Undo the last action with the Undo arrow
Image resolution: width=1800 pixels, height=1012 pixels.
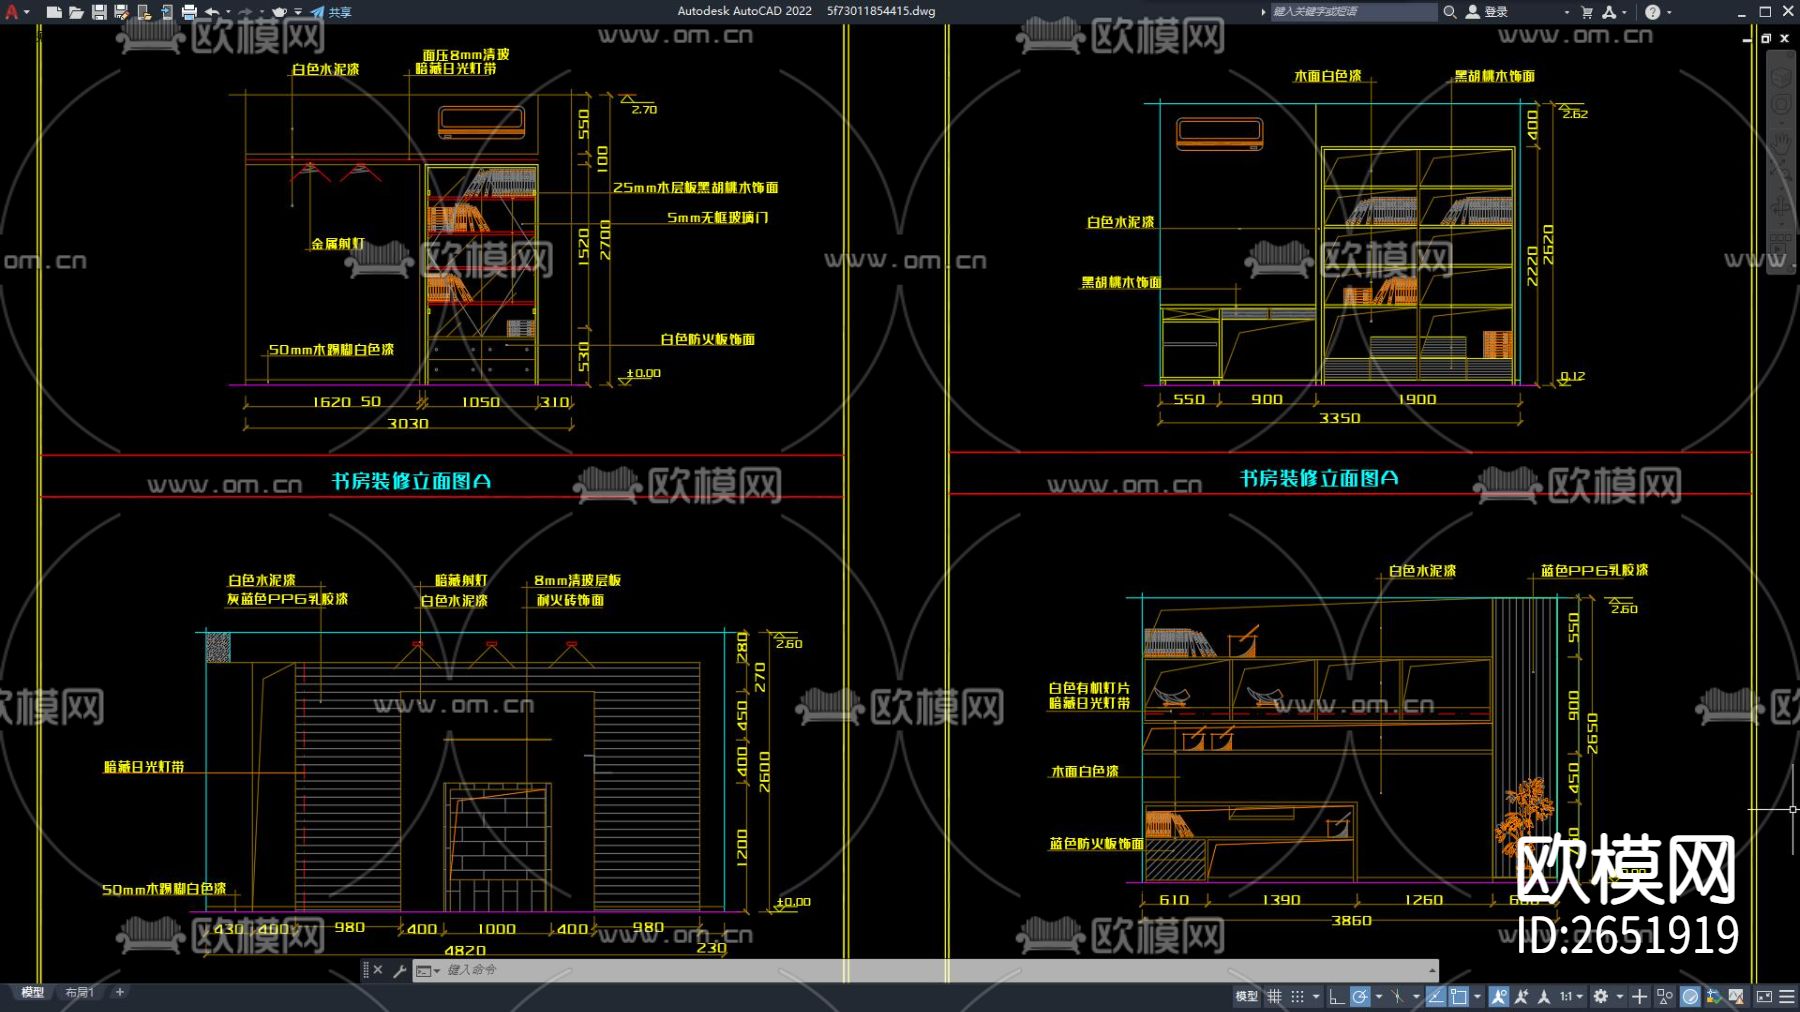pos(212,12)
